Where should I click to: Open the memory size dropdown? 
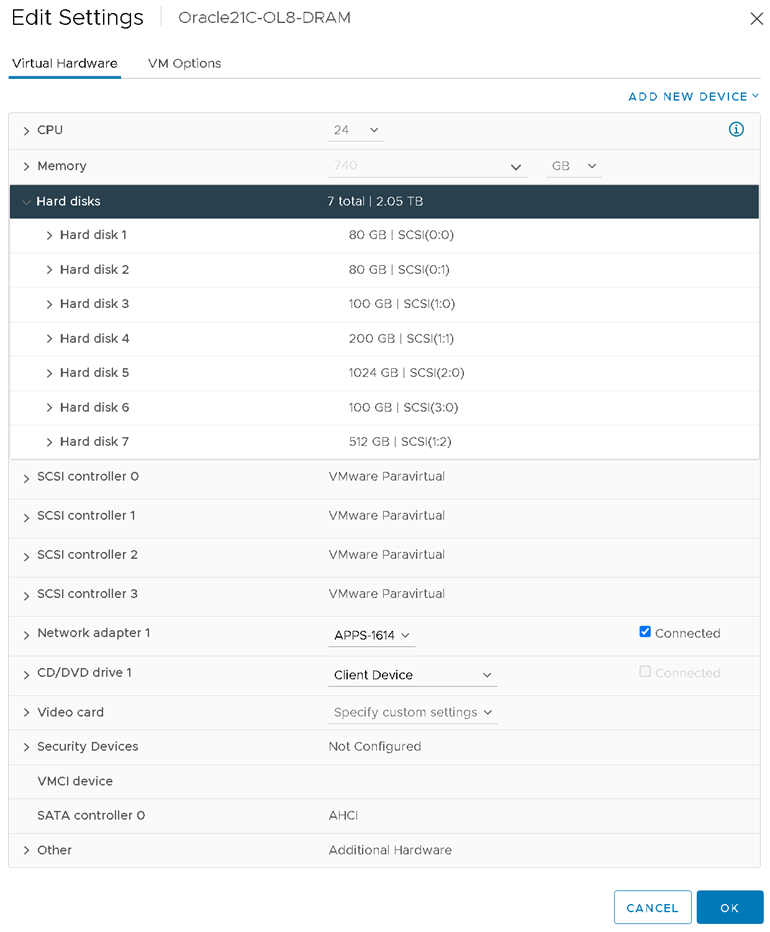click(x=428, y=166)
